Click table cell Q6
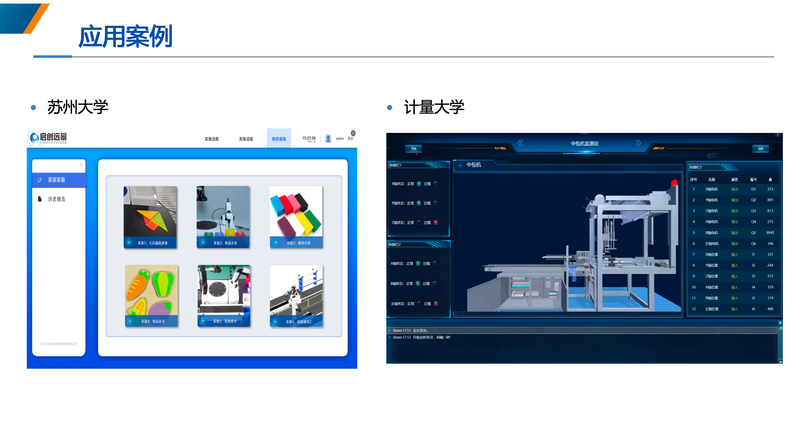 pyautogui.click(x=753, y=243)
